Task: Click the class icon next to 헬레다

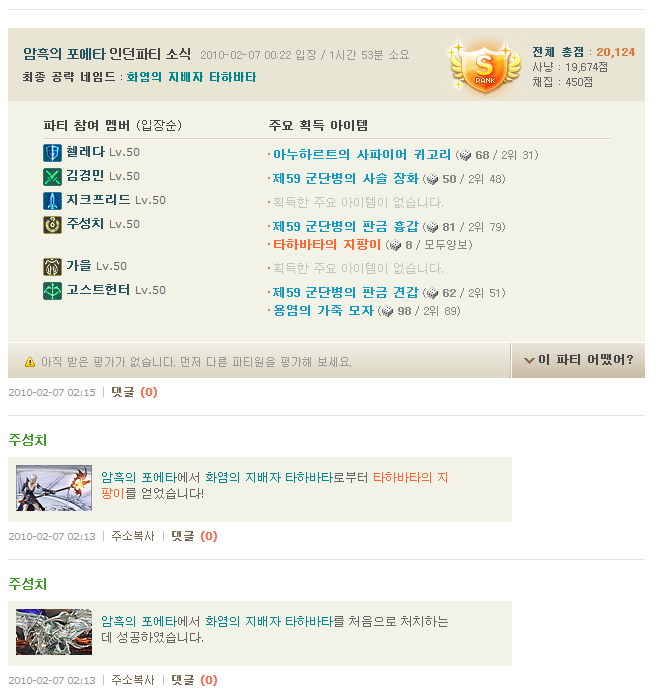Action: 52,153
